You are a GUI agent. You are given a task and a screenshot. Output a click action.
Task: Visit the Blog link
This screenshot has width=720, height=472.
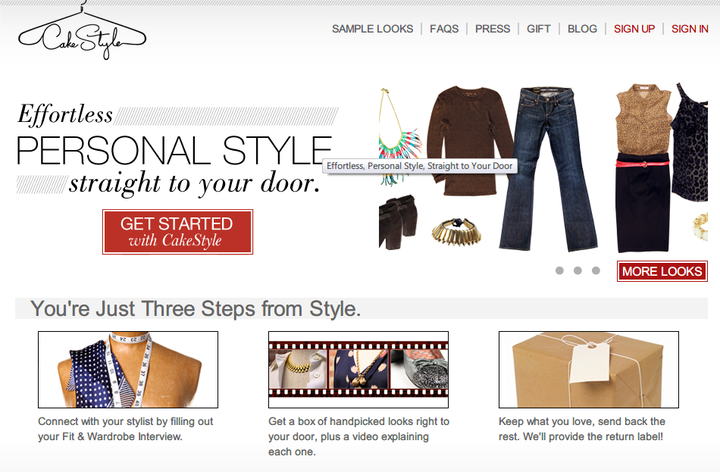pyautogui.click(x=582, y=29)
